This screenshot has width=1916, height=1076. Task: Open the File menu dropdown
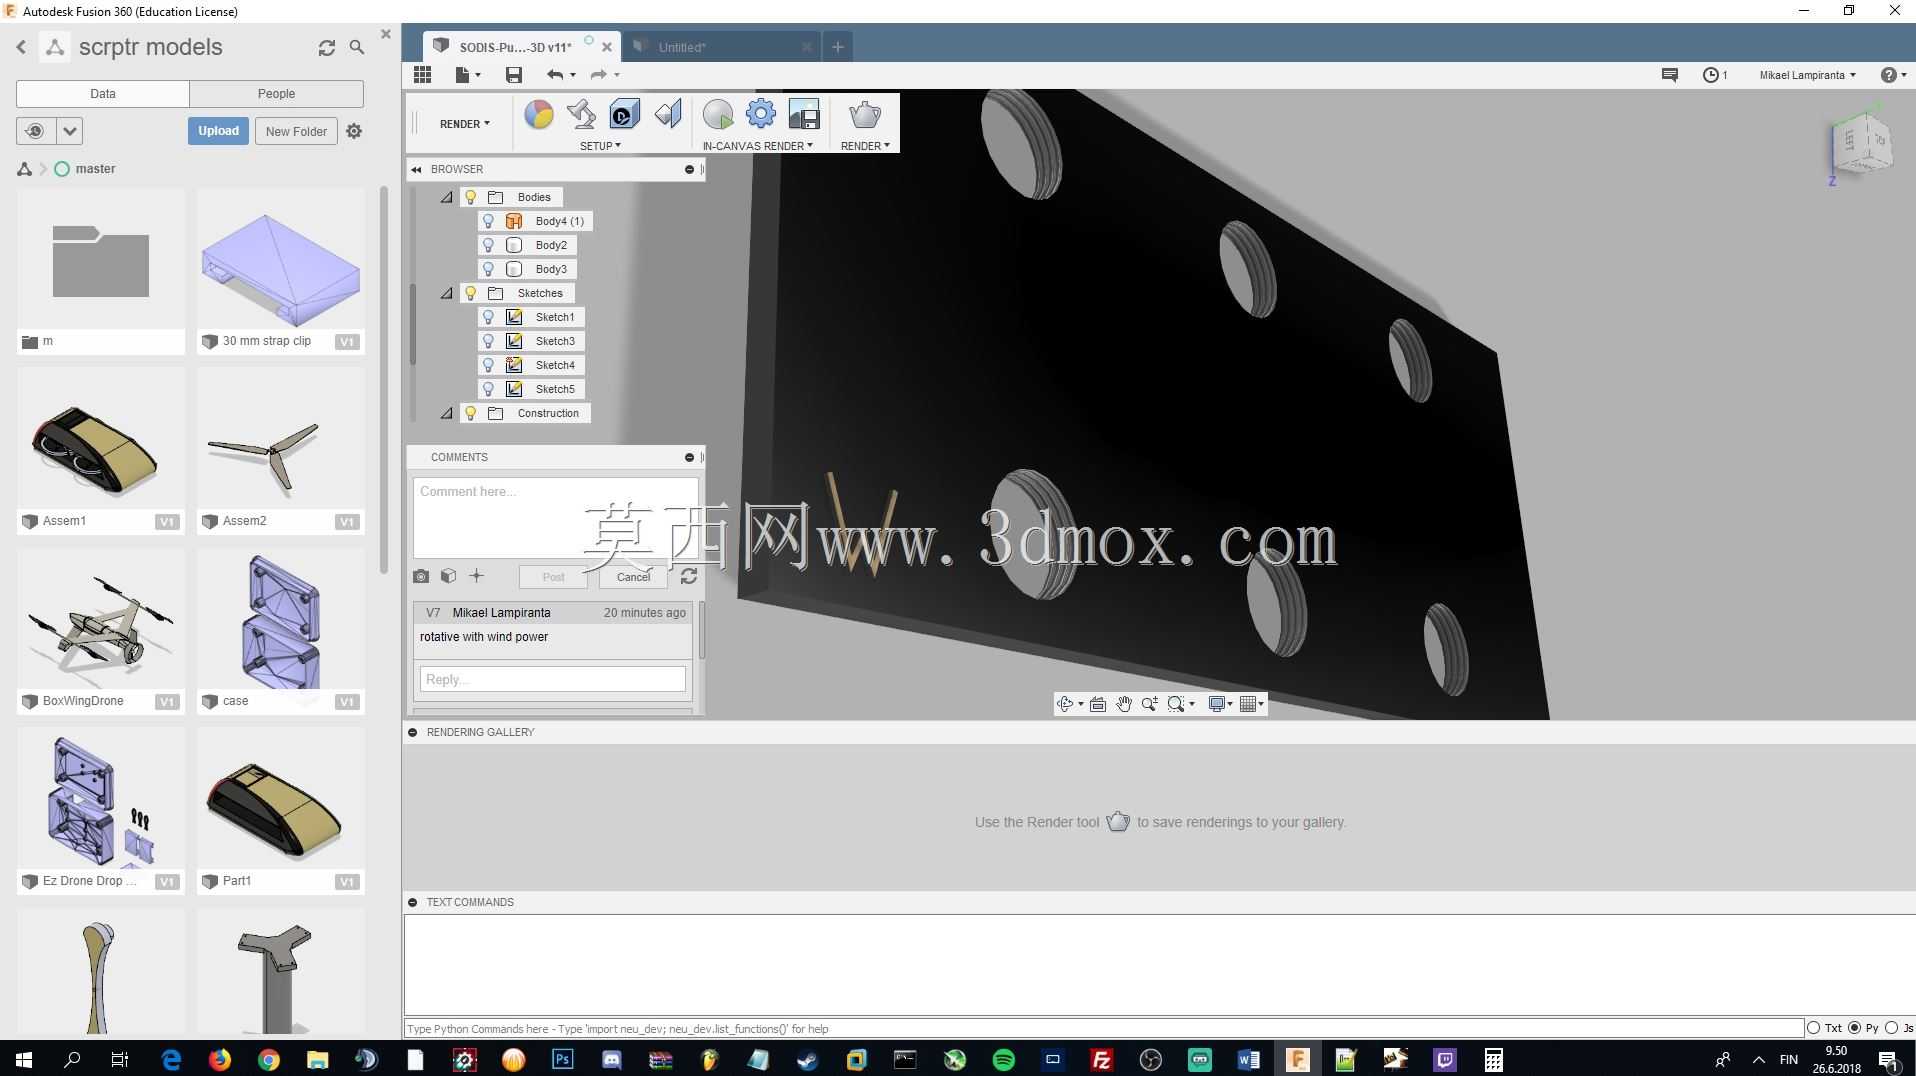click(468, 75)
